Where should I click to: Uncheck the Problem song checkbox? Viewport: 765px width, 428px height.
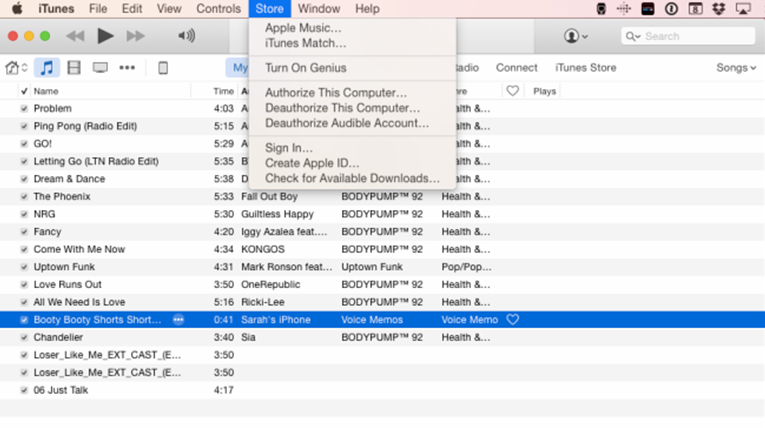pos(24,109)
